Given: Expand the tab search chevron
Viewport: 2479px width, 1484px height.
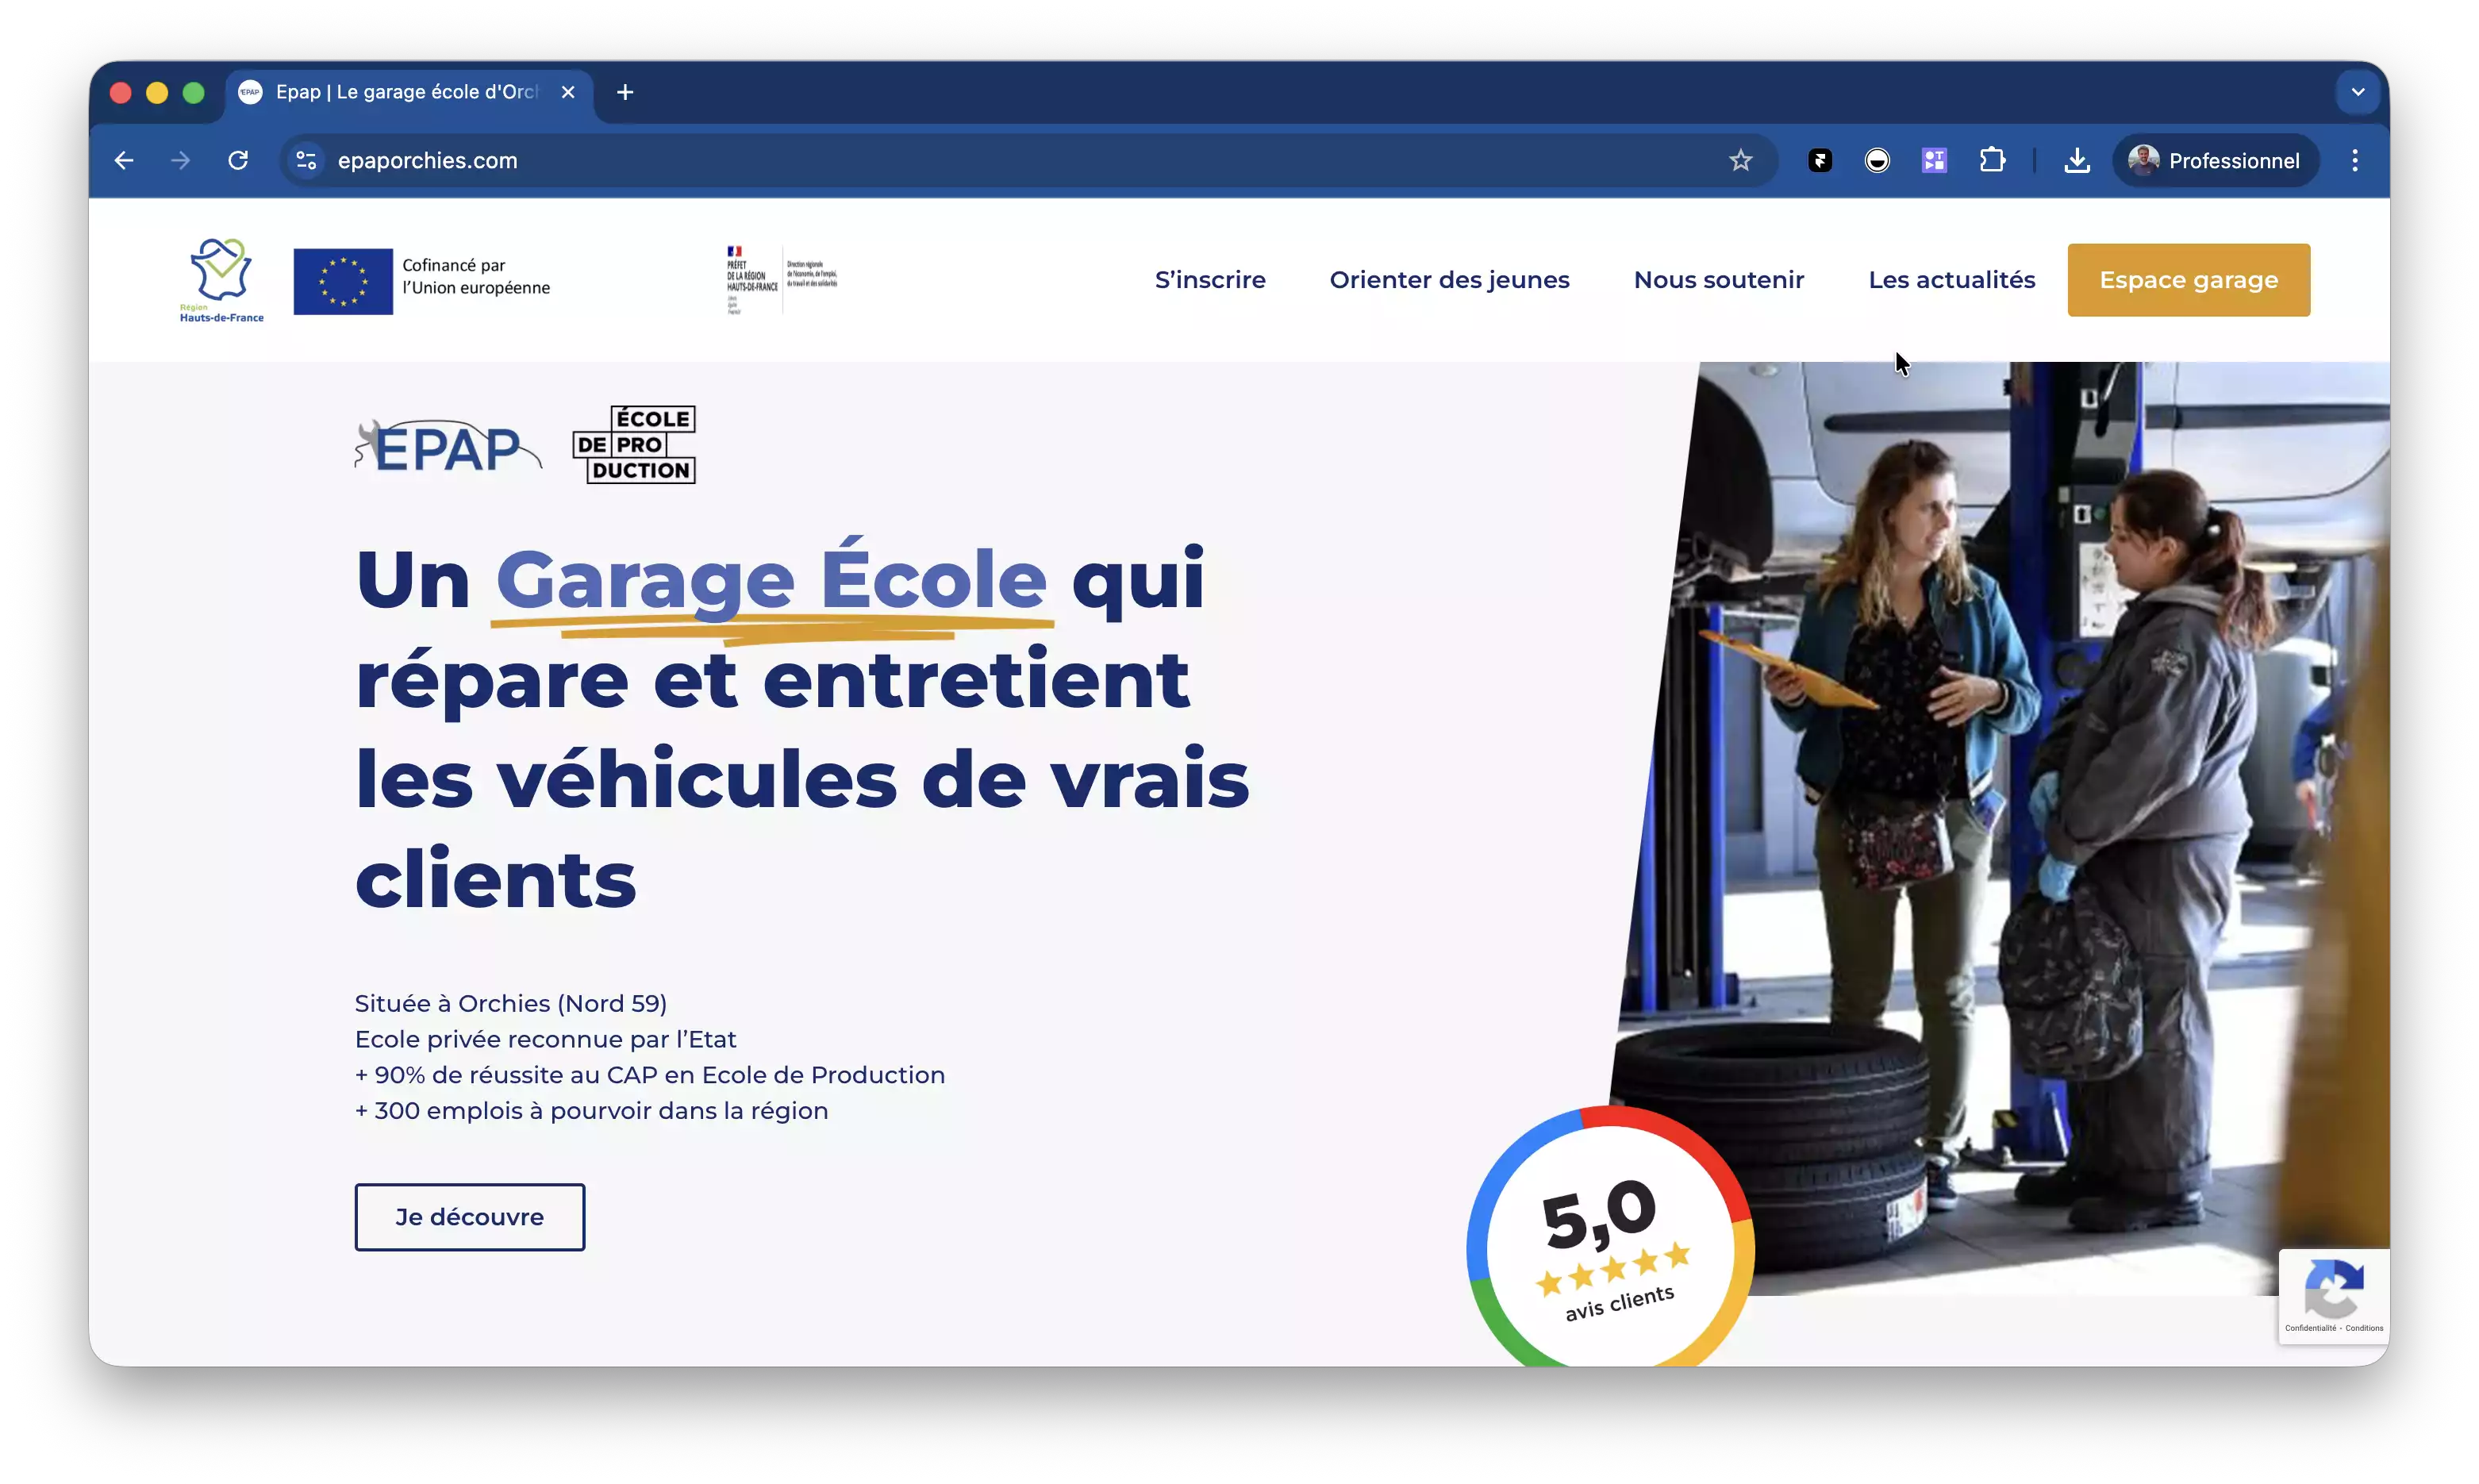Looking at the screenshot, I should [x=2358, y=92].
